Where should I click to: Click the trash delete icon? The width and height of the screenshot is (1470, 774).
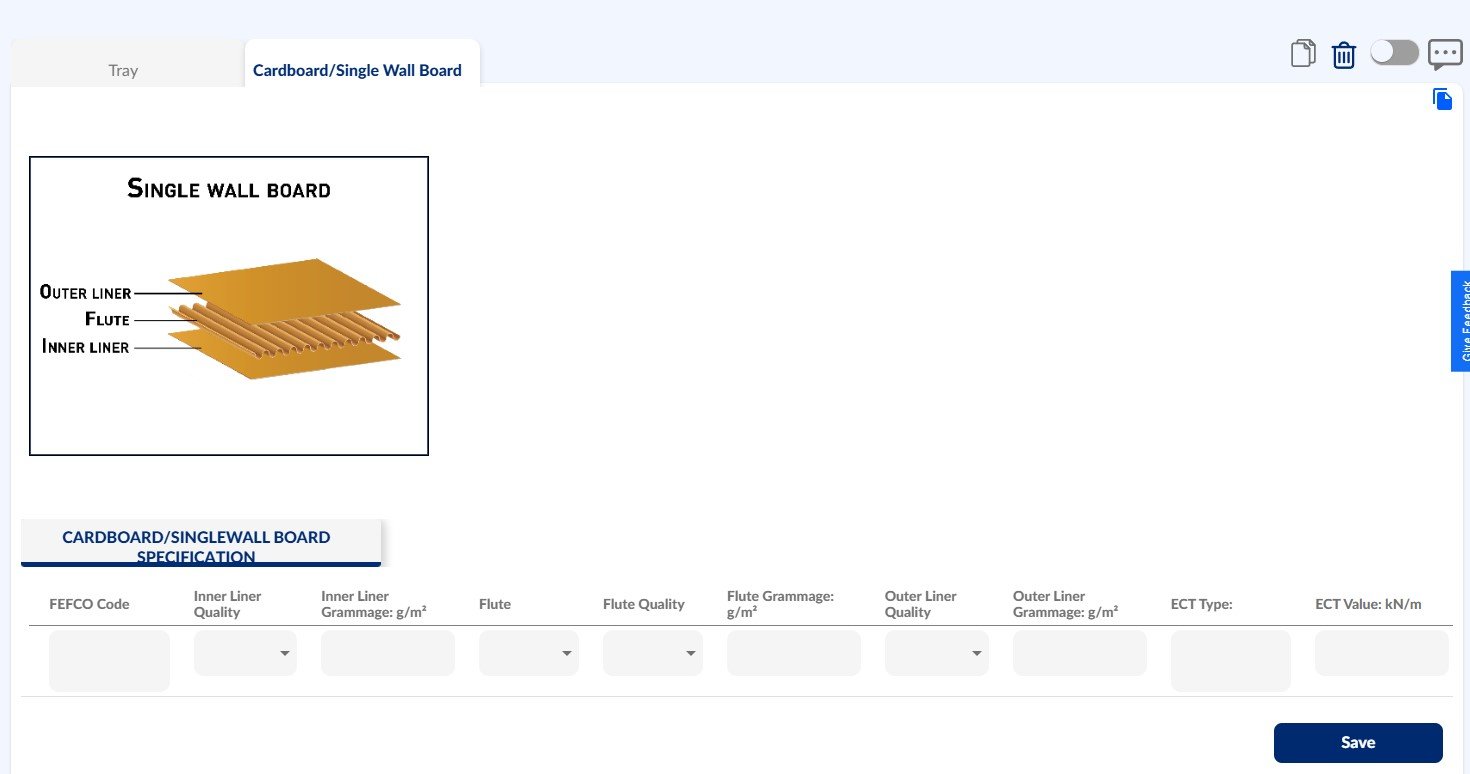[x=1344, y=55]
